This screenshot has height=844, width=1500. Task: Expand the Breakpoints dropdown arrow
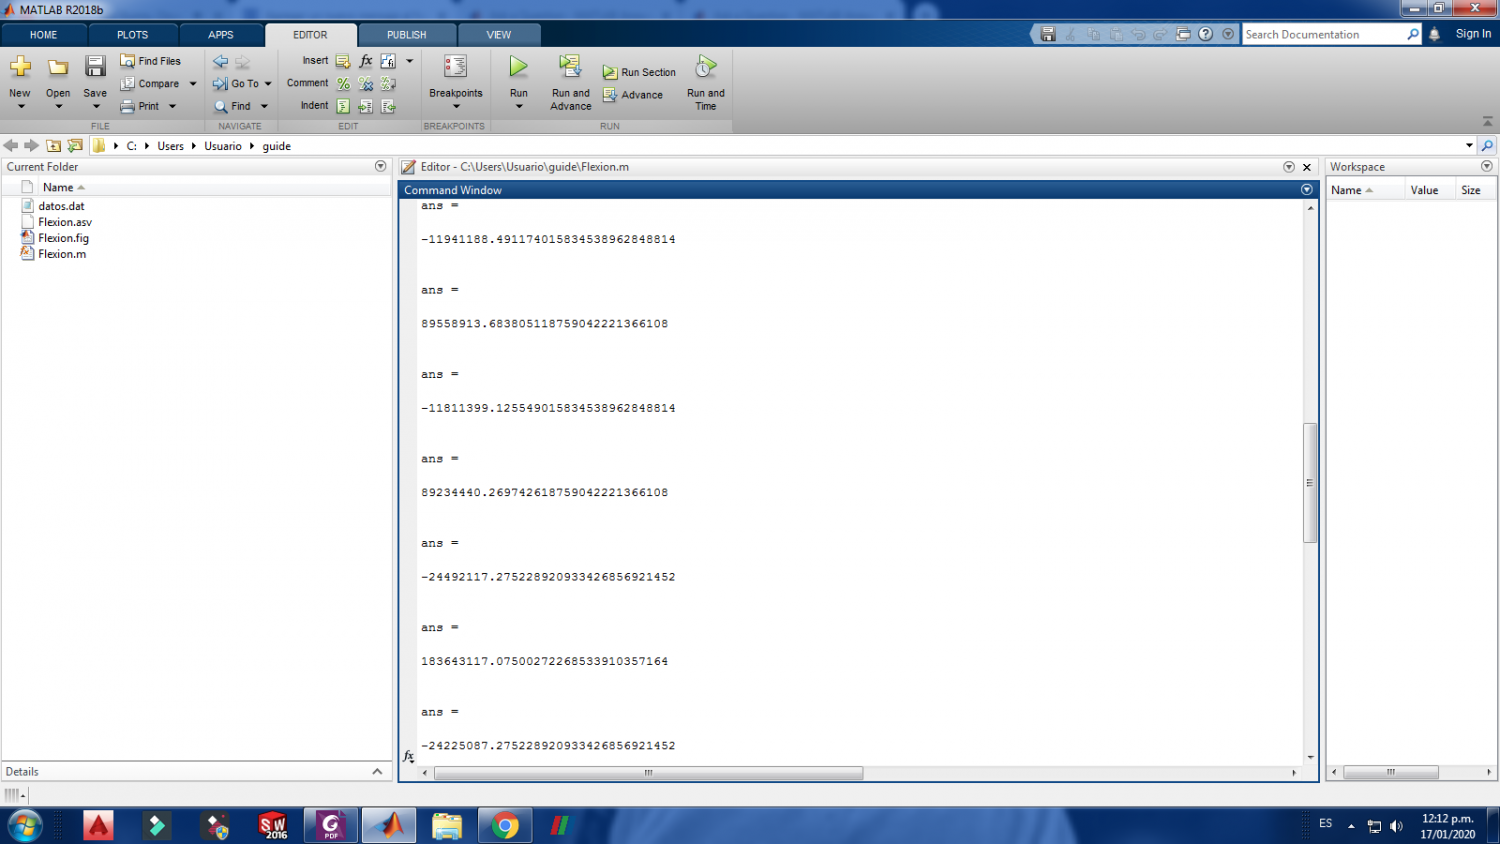click(x=456, y=107)
